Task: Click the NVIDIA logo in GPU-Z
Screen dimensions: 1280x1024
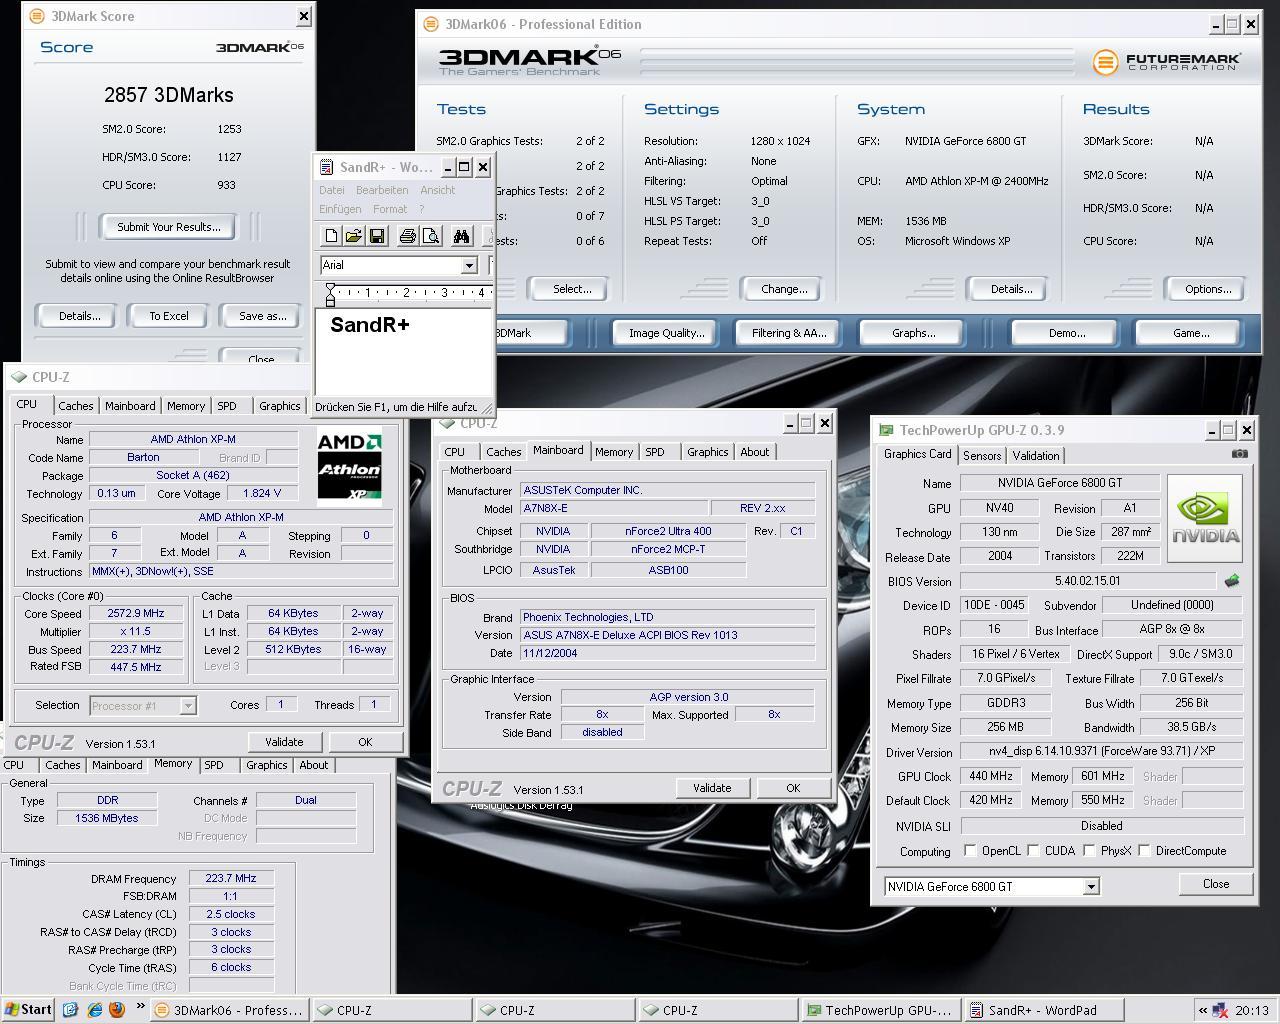Action: 1205,518
